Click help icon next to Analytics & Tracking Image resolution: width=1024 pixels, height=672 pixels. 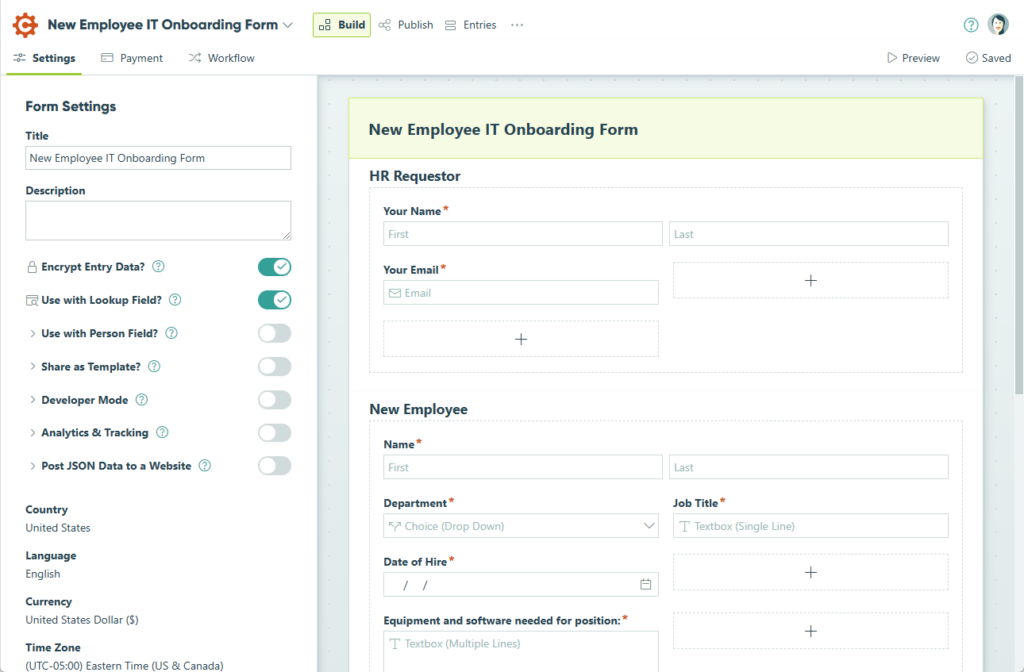click(x=162, y=432)
